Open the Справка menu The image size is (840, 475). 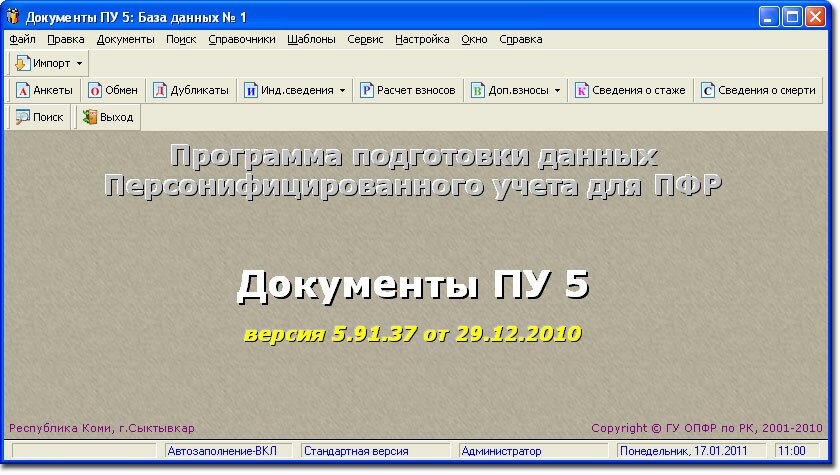521,39
